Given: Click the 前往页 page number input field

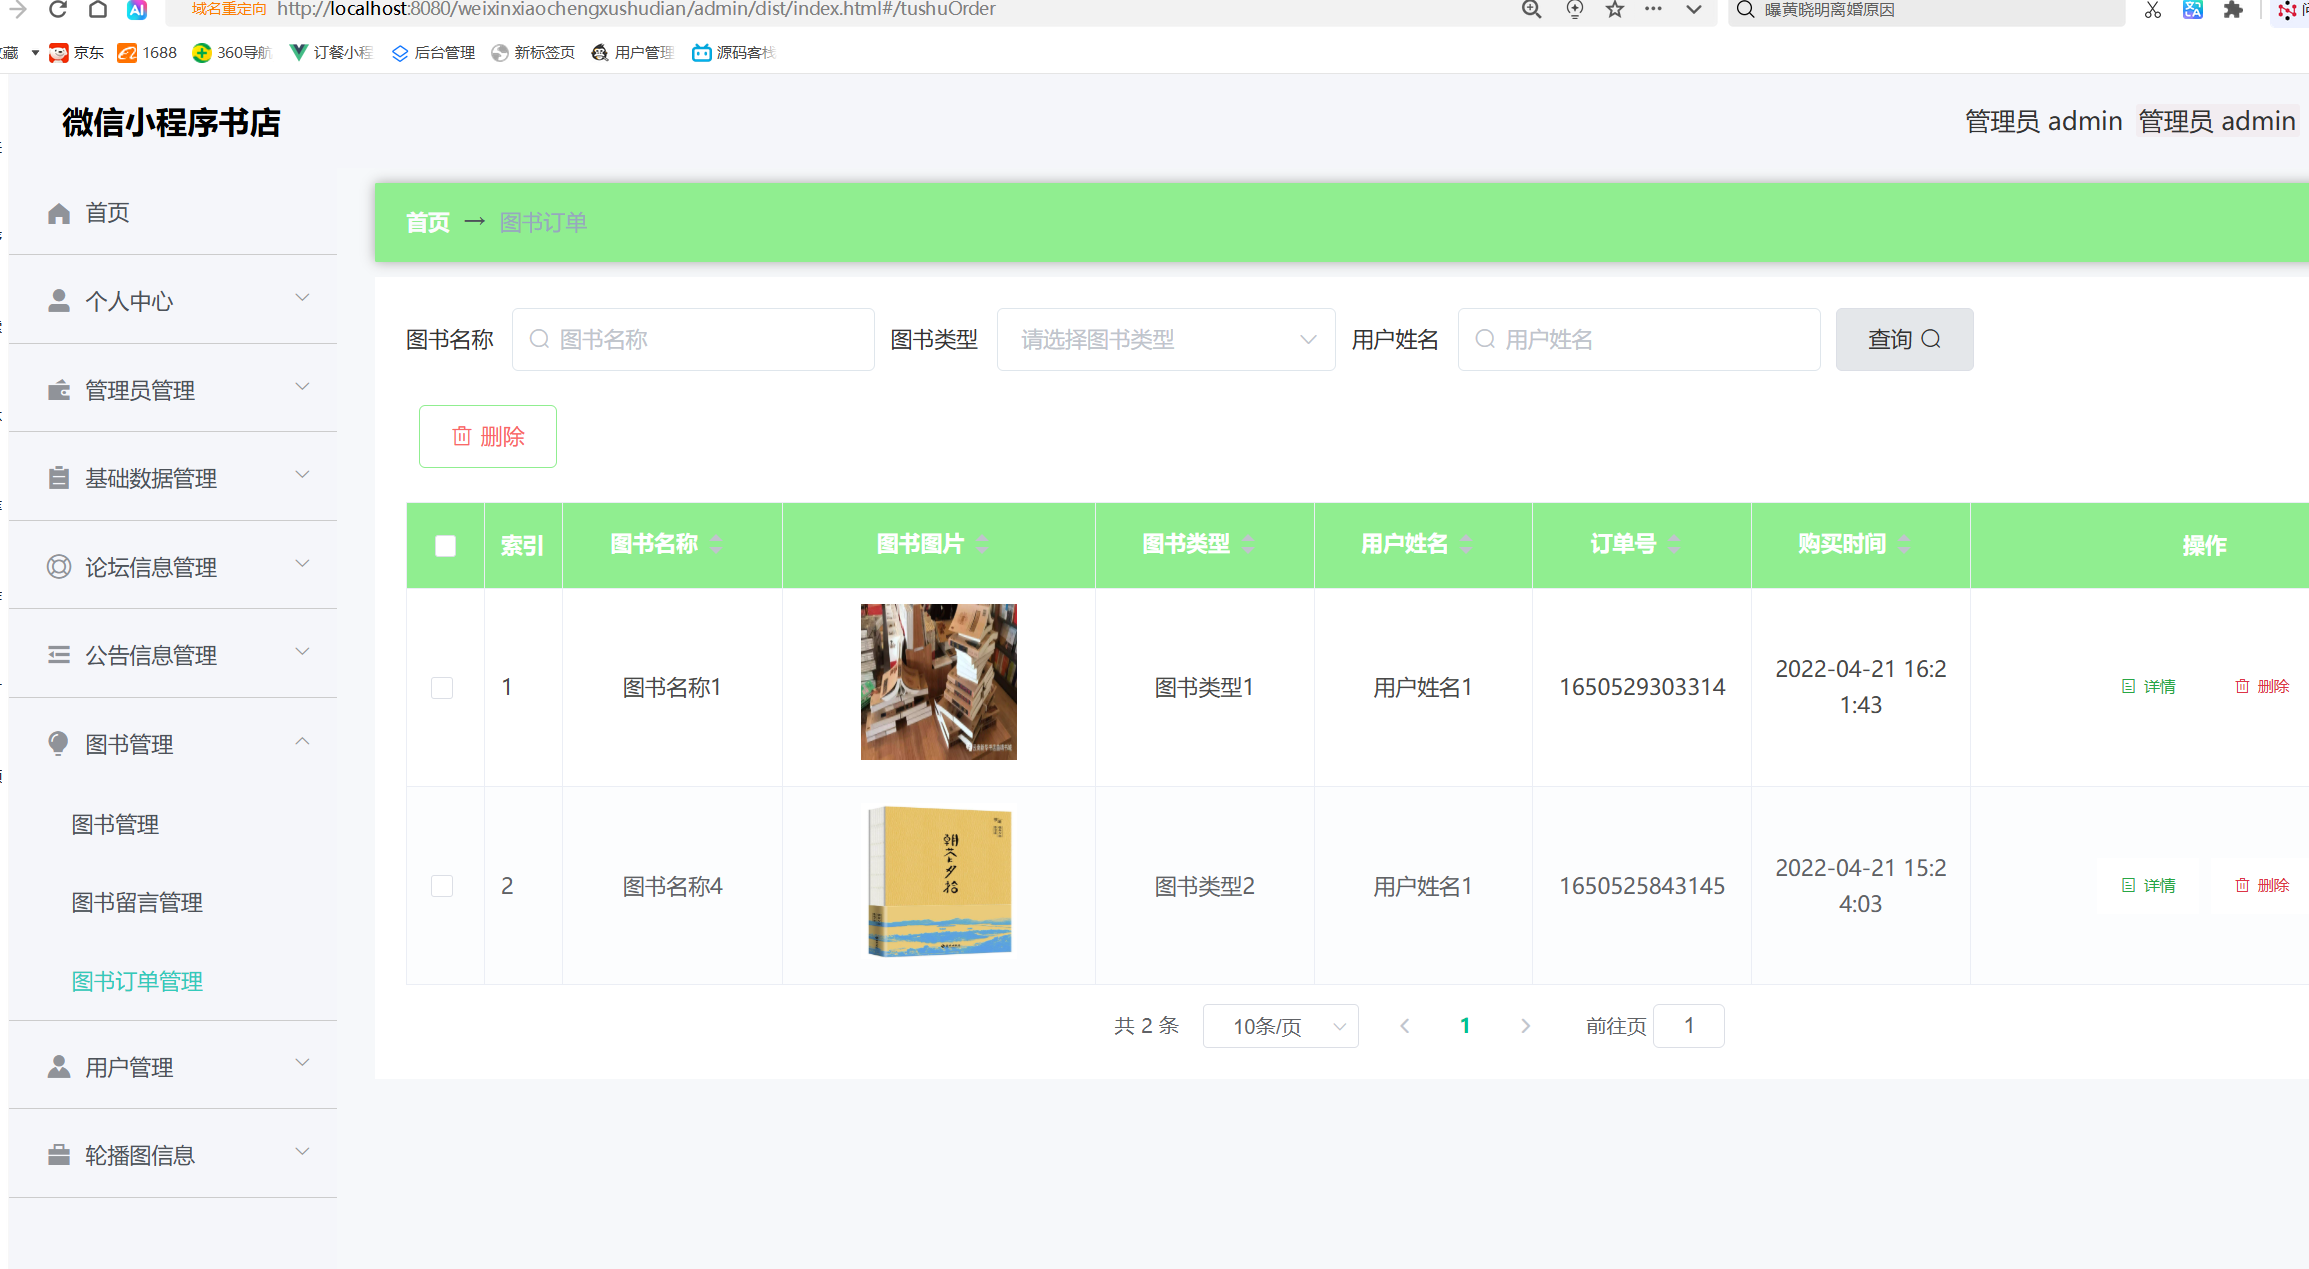Looking at the screenshot, I should pyautogui.click(x=1689, y=1026).
